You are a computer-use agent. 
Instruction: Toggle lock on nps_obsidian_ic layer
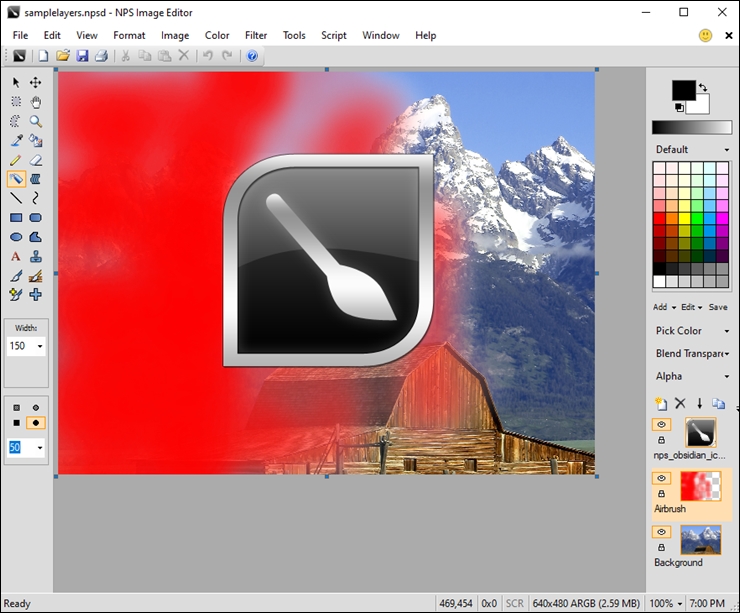[661, 440]
